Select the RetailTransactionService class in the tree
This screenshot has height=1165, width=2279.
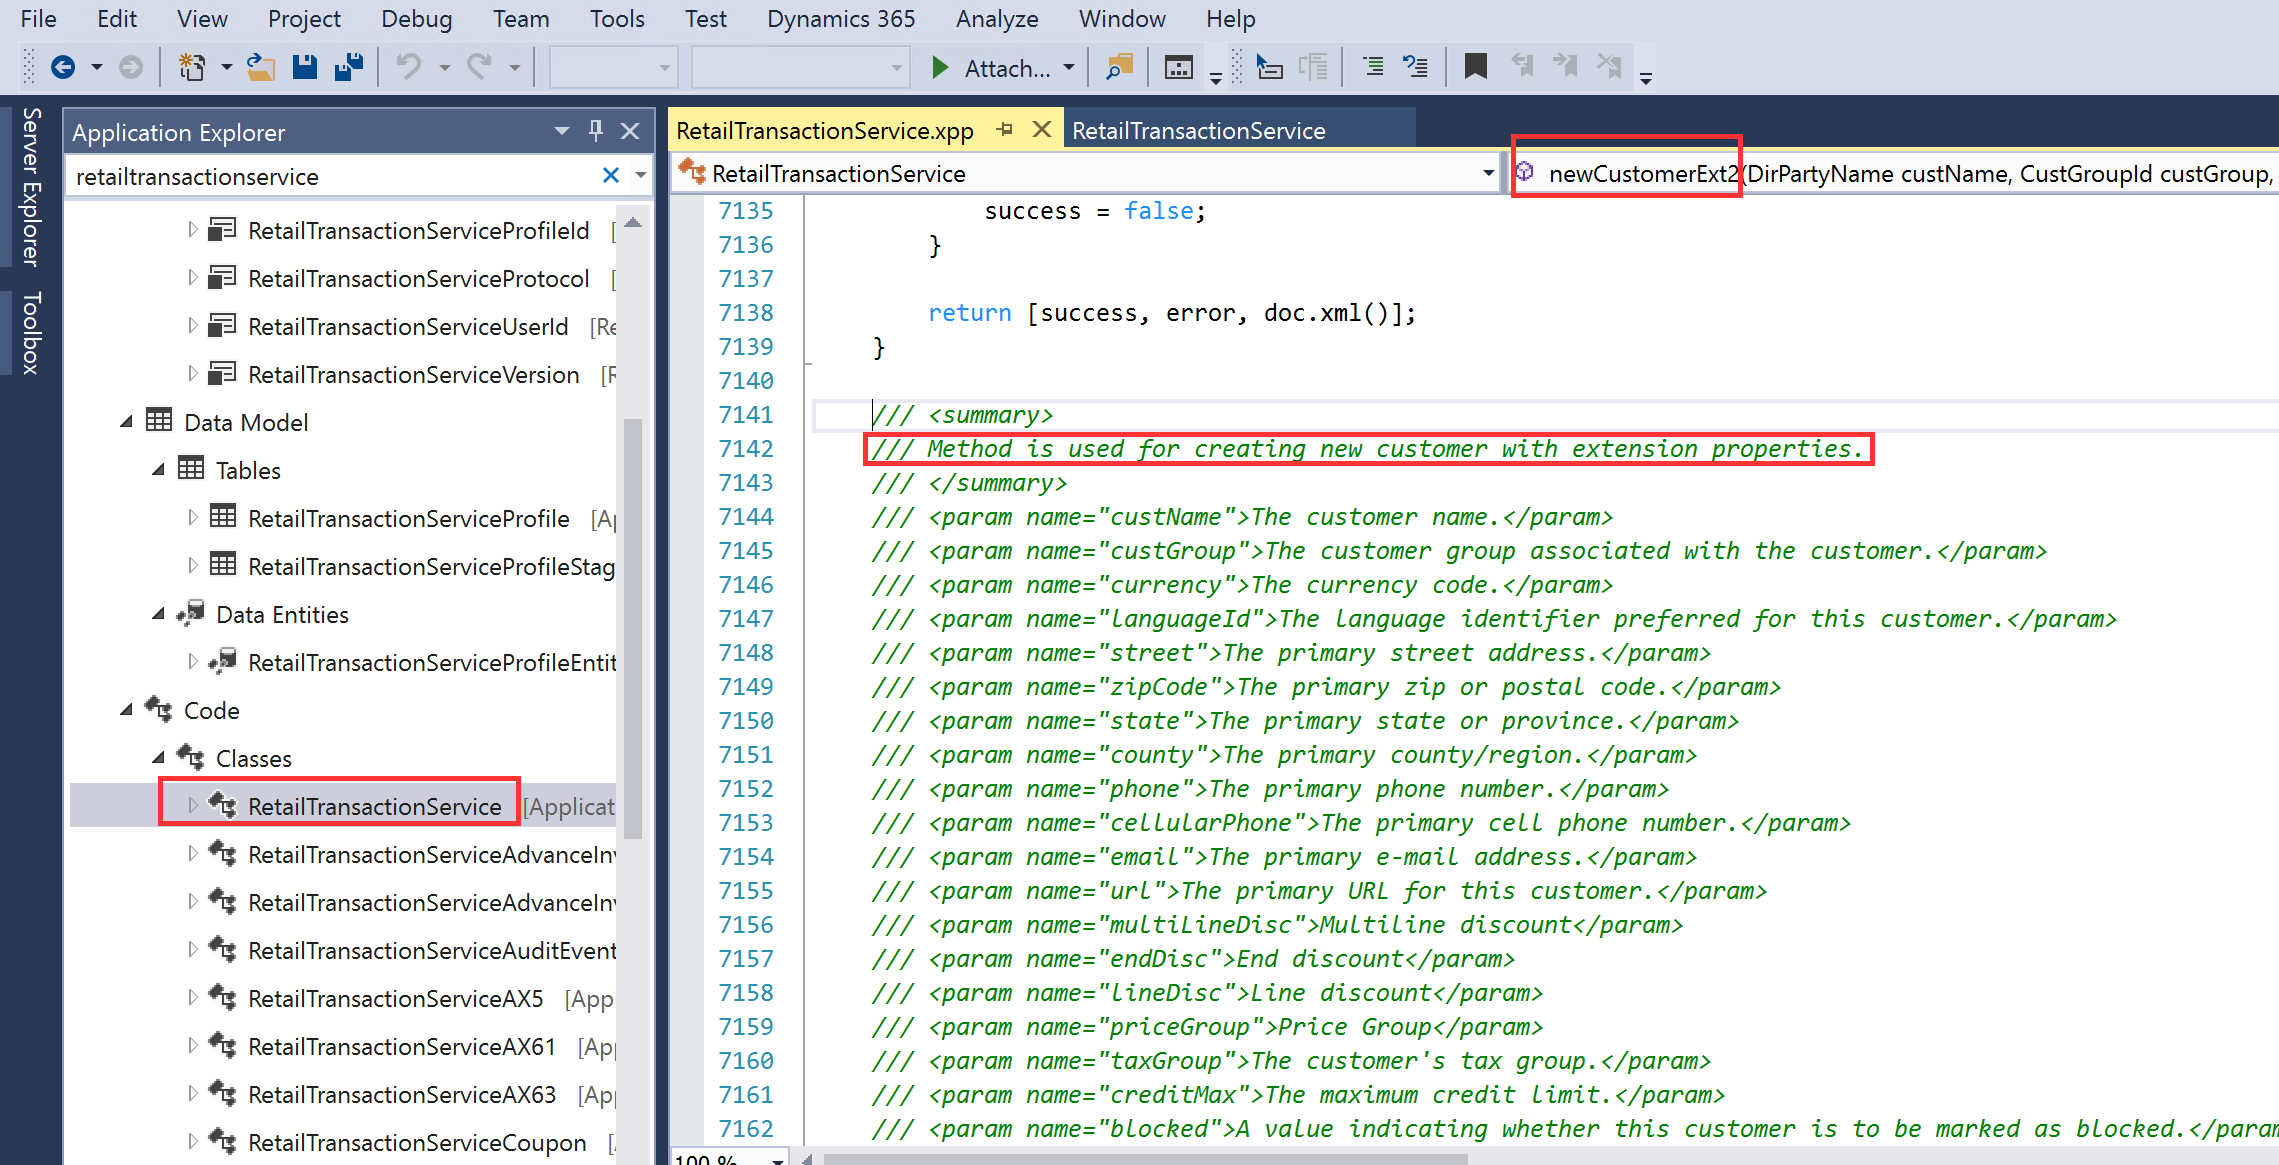(x=374, y=806)
